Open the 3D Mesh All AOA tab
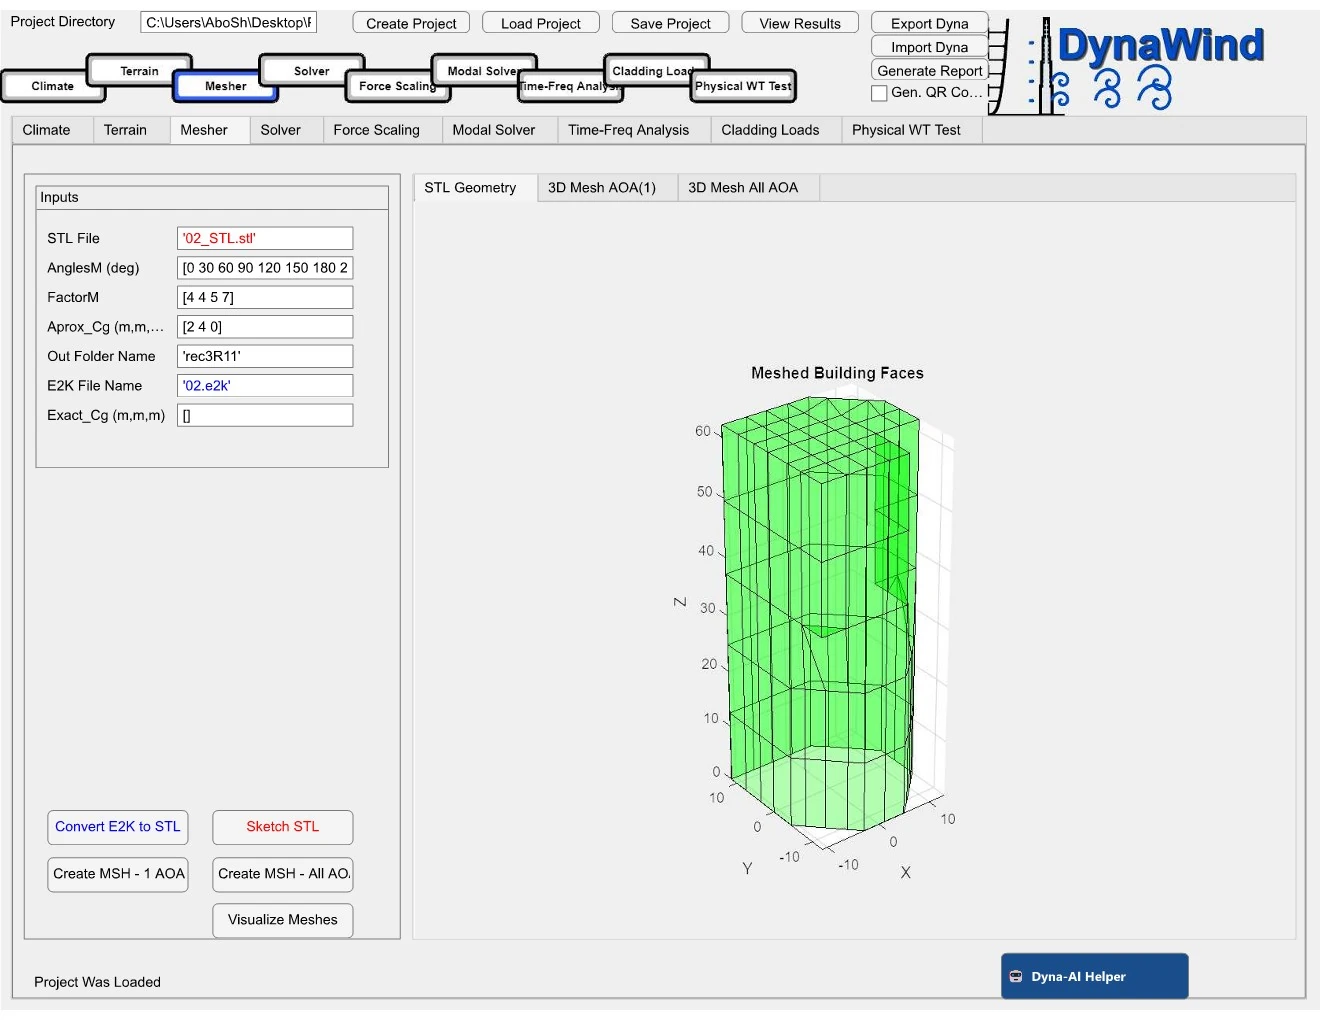This screenshot has width=1320, height=1020. coord(742,188)
